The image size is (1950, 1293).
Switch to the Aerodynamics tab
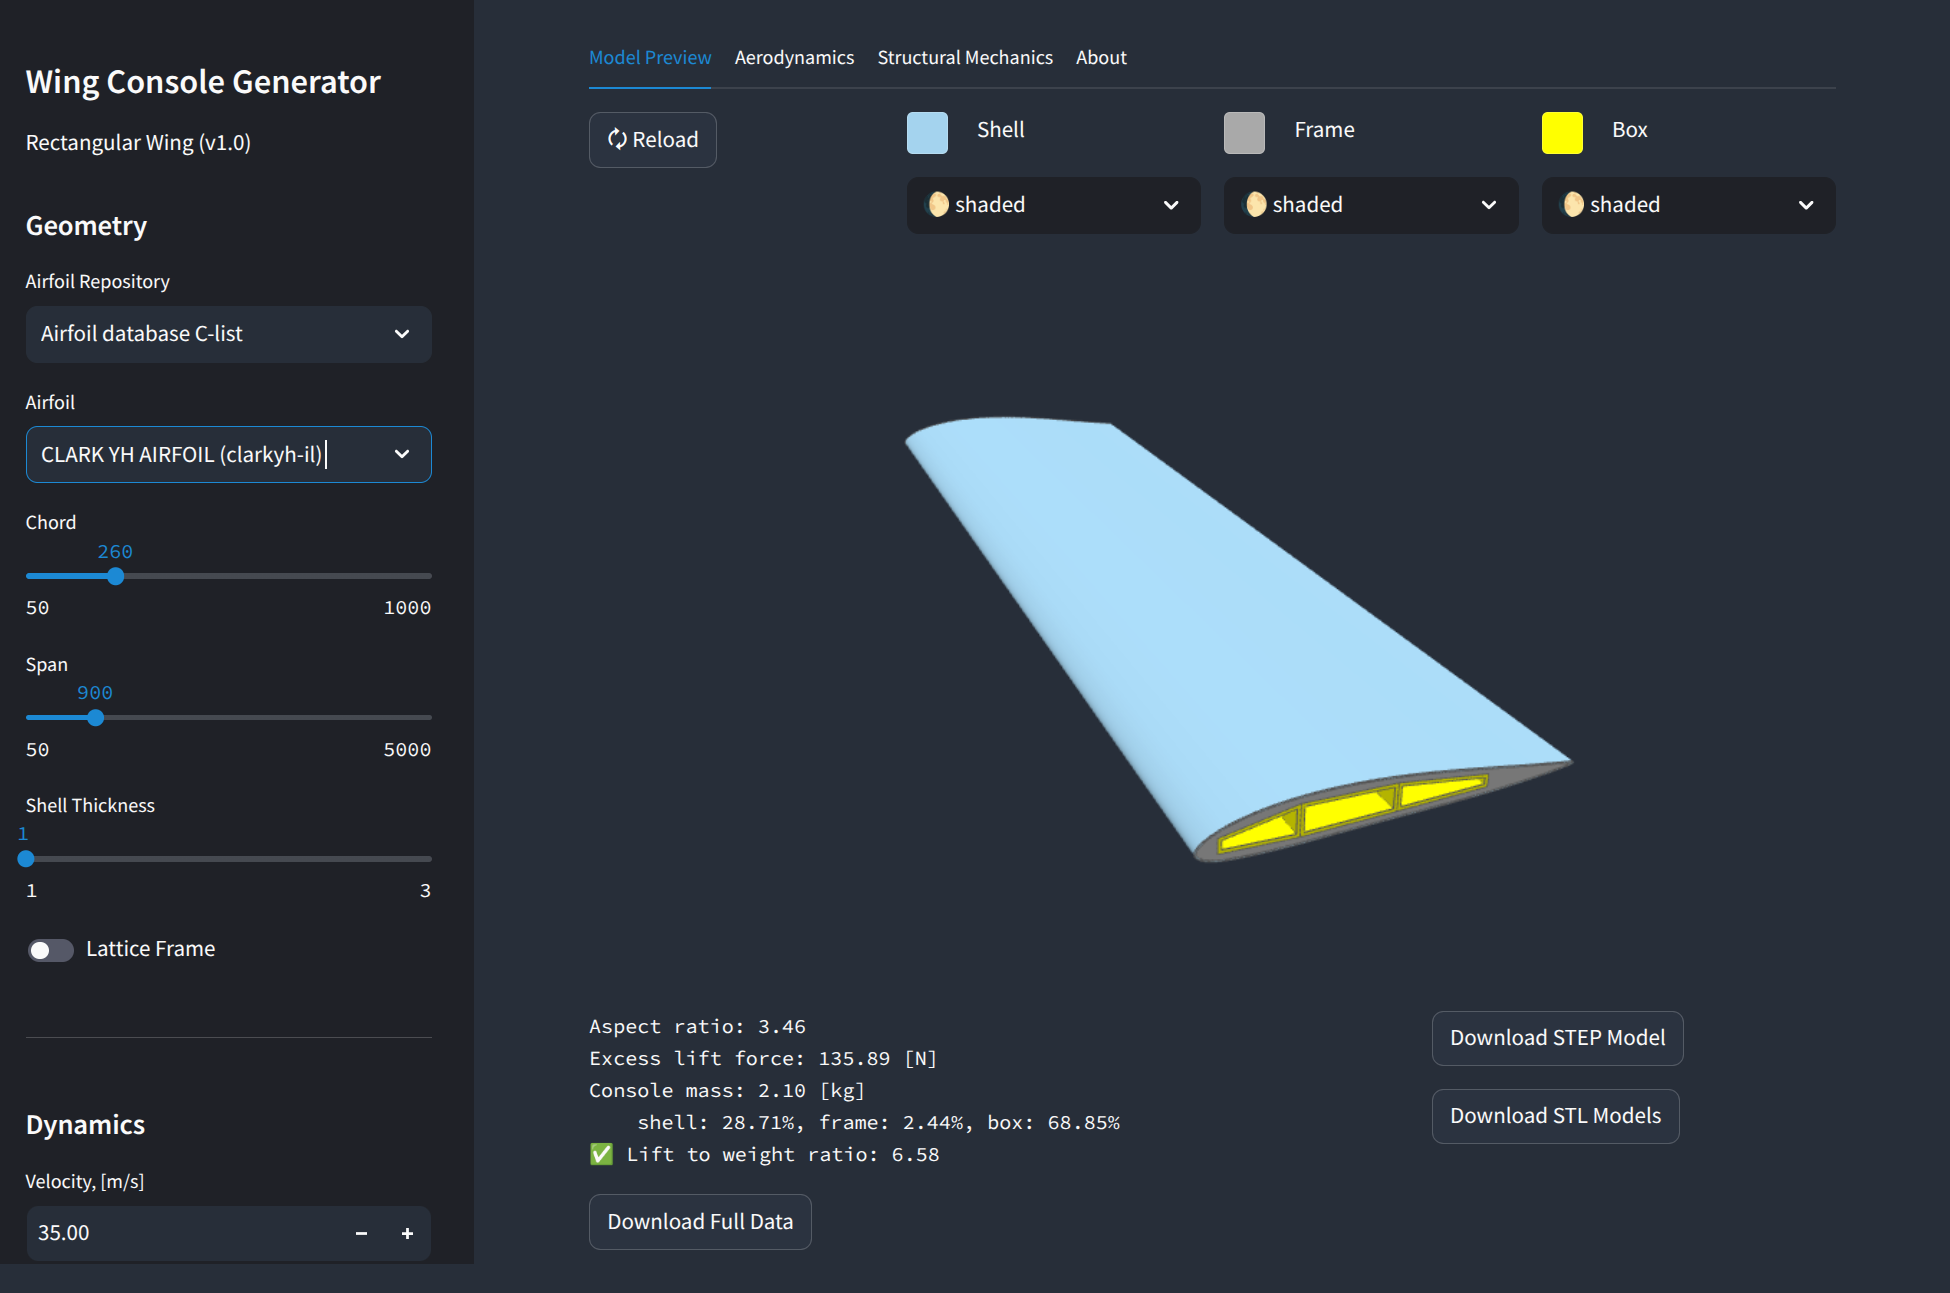coord(794,58)
